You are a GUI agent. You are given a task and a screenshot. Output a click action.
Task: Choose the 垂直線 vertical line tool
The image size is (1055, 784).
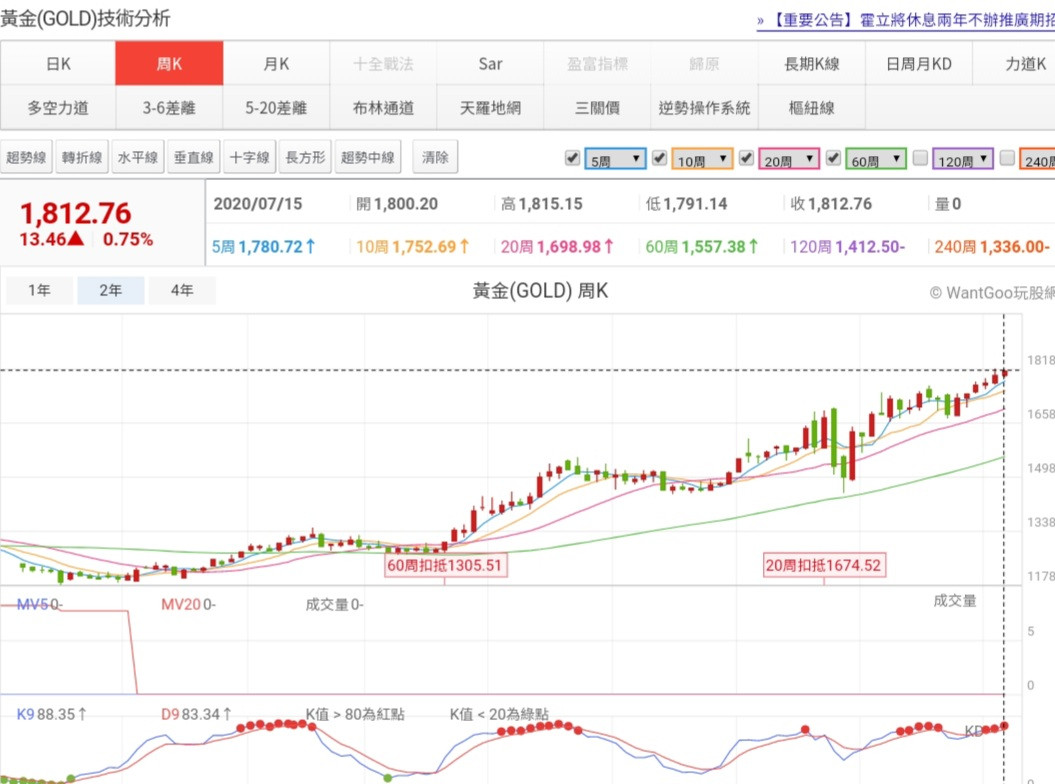pyautogui.click(x=194, y=158)
